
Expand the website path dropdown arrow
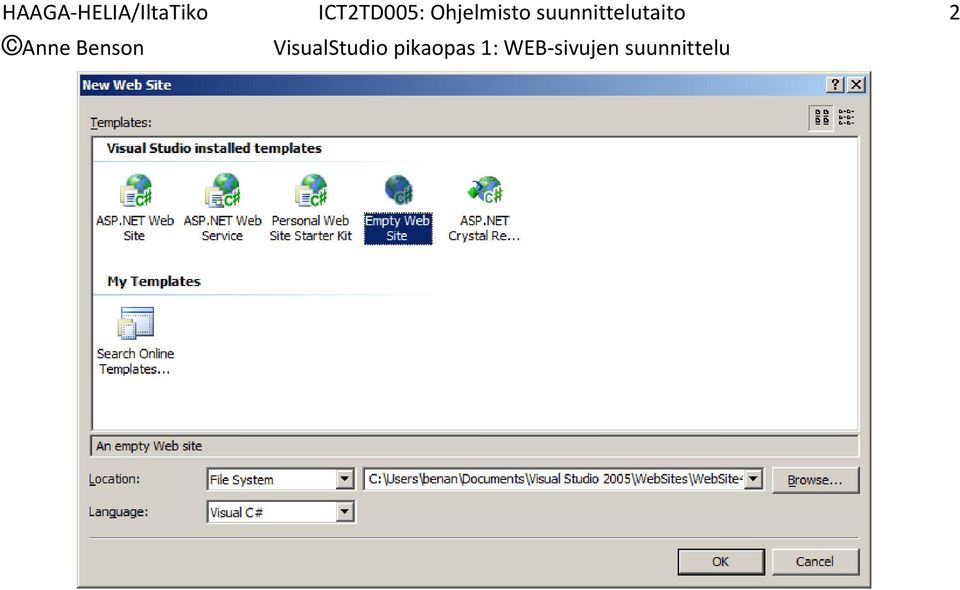pos(753,479)
